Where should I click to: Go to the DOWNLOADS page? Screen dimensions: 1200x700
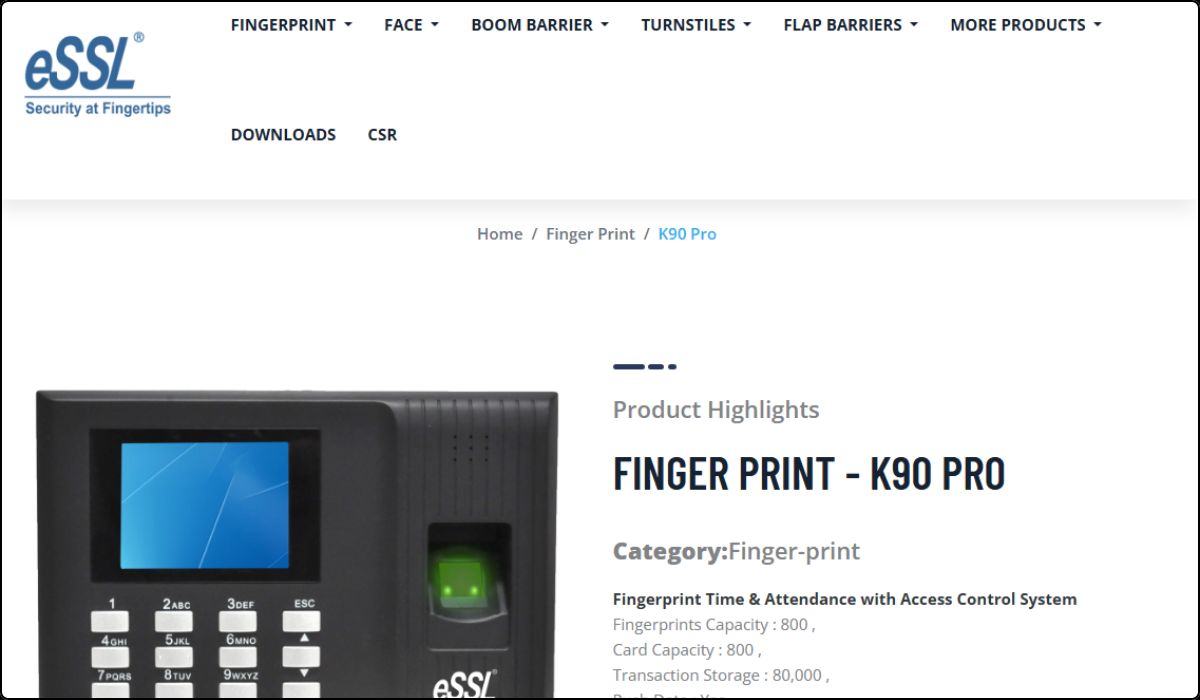[283, 135]
